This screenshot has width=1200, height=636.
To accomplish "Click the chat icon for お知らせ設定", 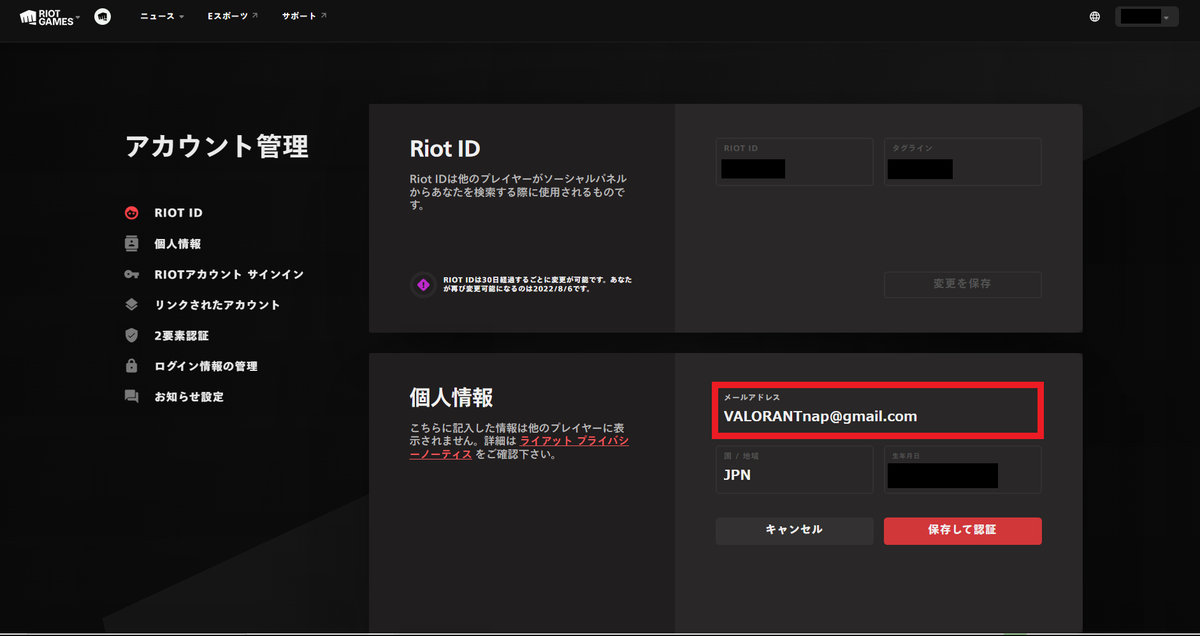I will coord(131,397).
